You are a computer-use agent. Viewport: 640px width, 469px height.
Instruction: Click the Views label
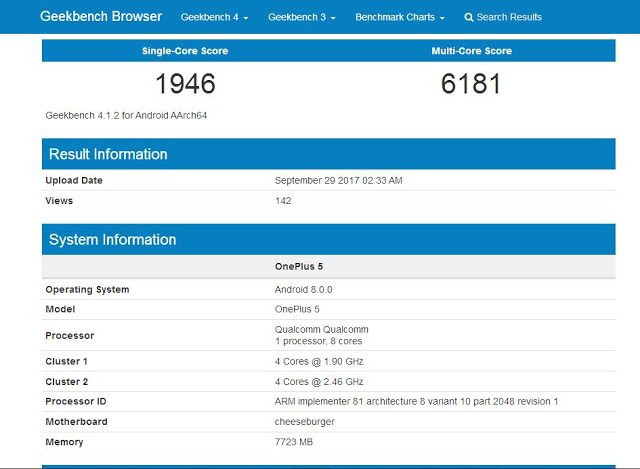click(x=59, y=201)
